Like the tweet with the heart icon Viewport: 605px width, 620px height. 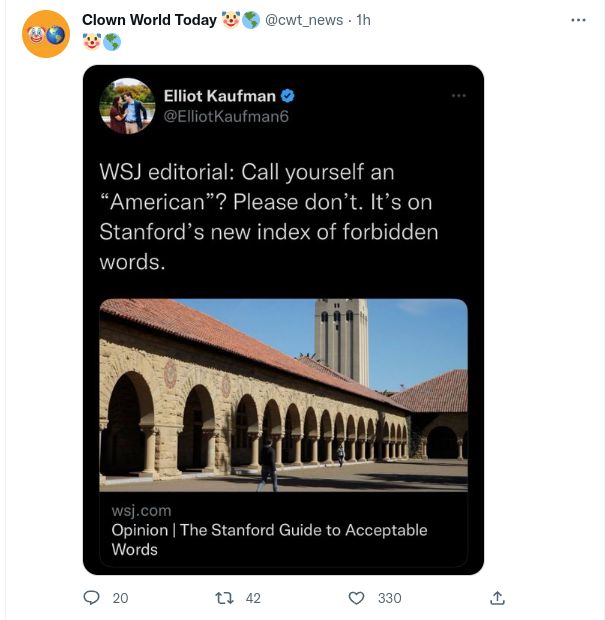356,598
